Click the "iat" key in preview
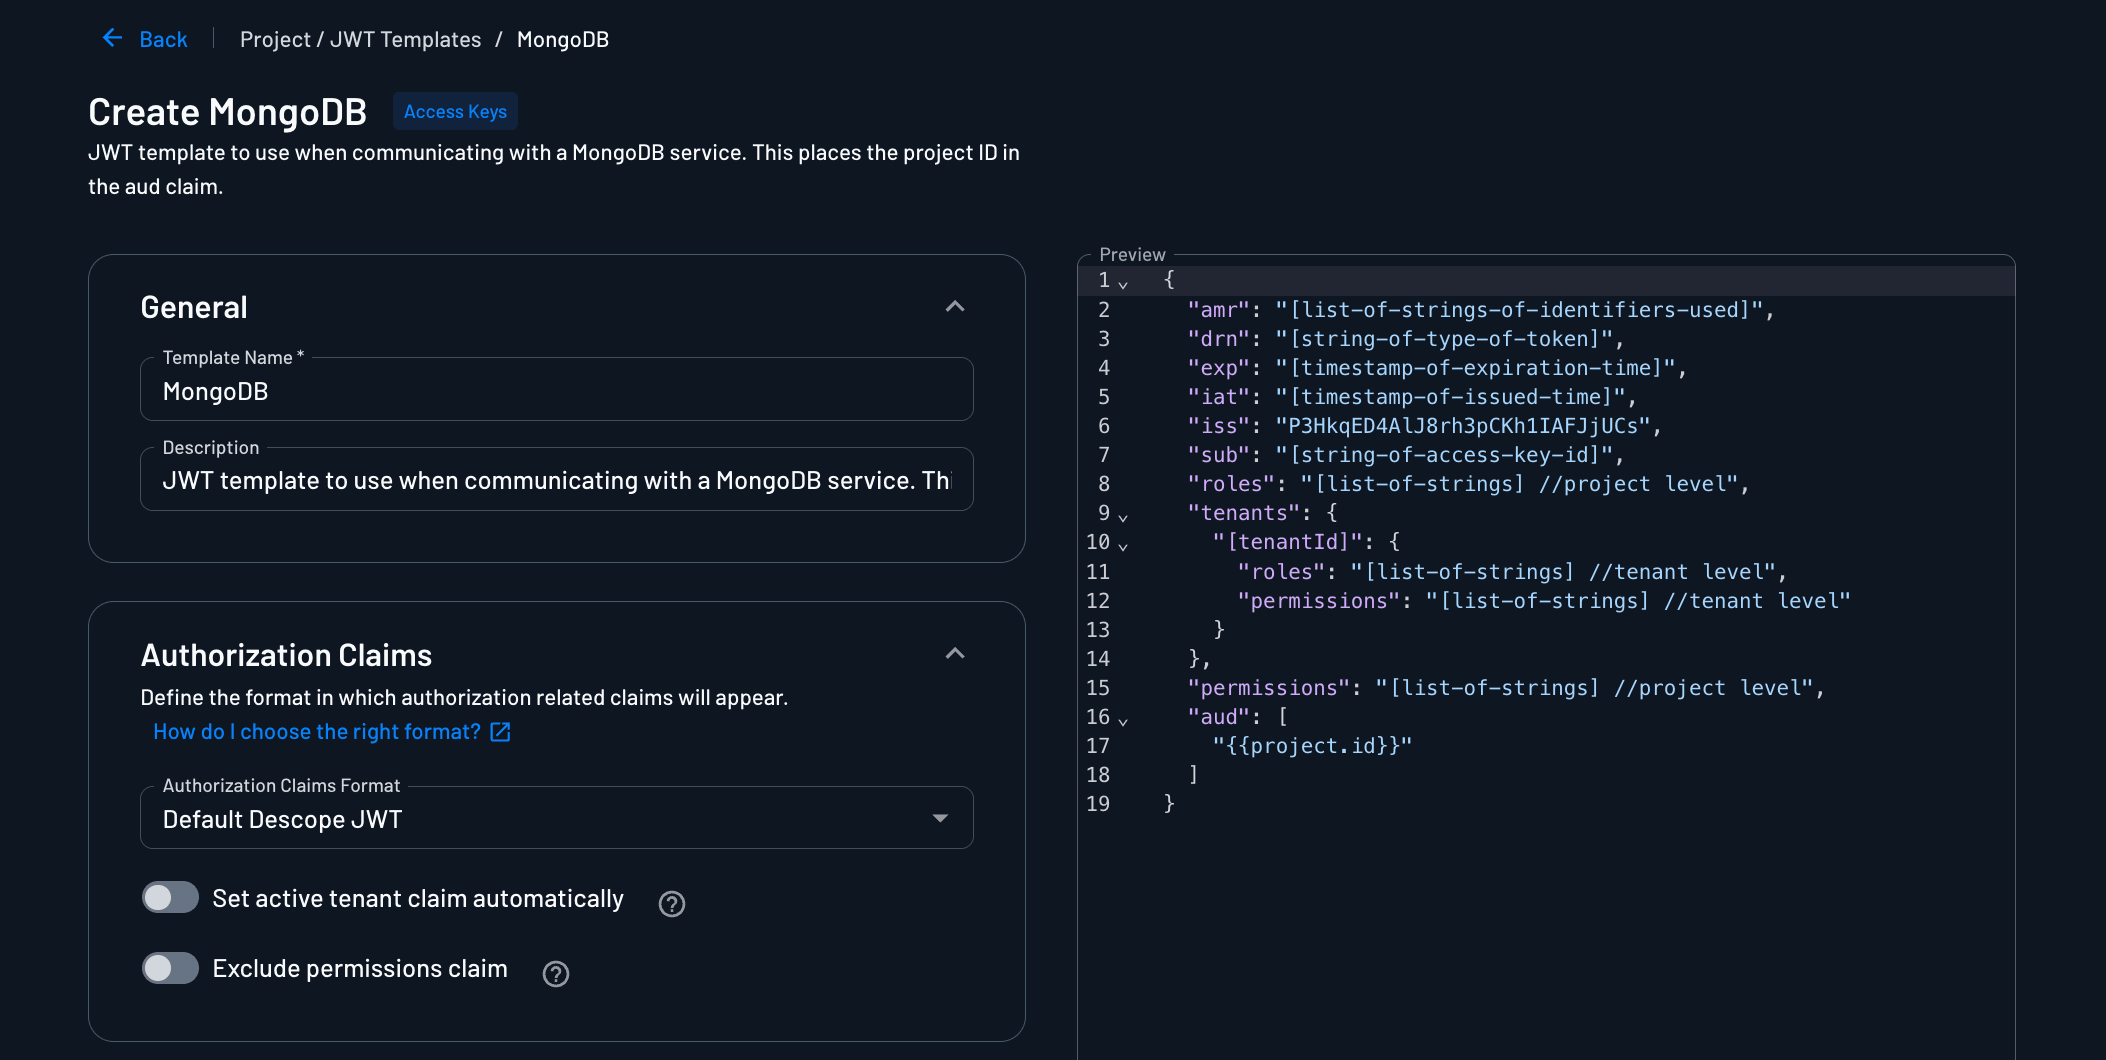Image resolution: width=2106 pixels, height=1060 pixels. (1218, 397)
